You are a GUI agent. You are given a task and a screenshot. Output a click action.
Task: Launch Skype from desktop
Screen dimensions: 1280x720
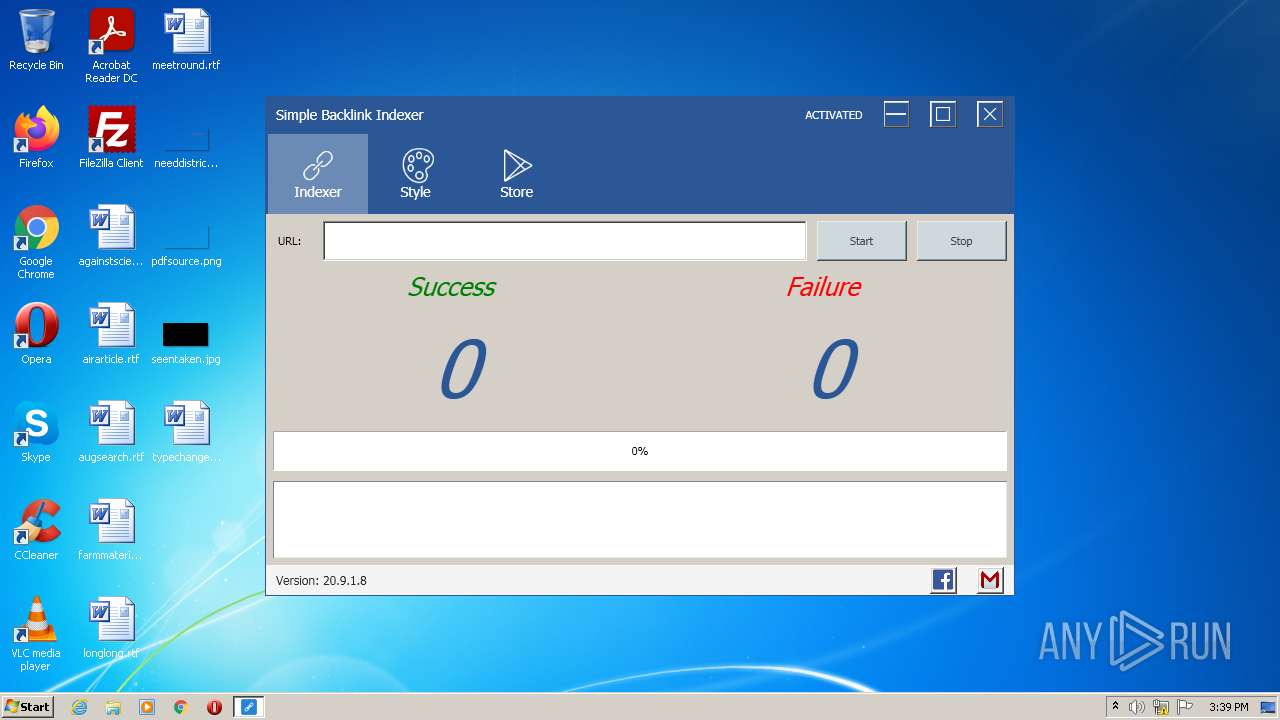click(x=36, y=432)
